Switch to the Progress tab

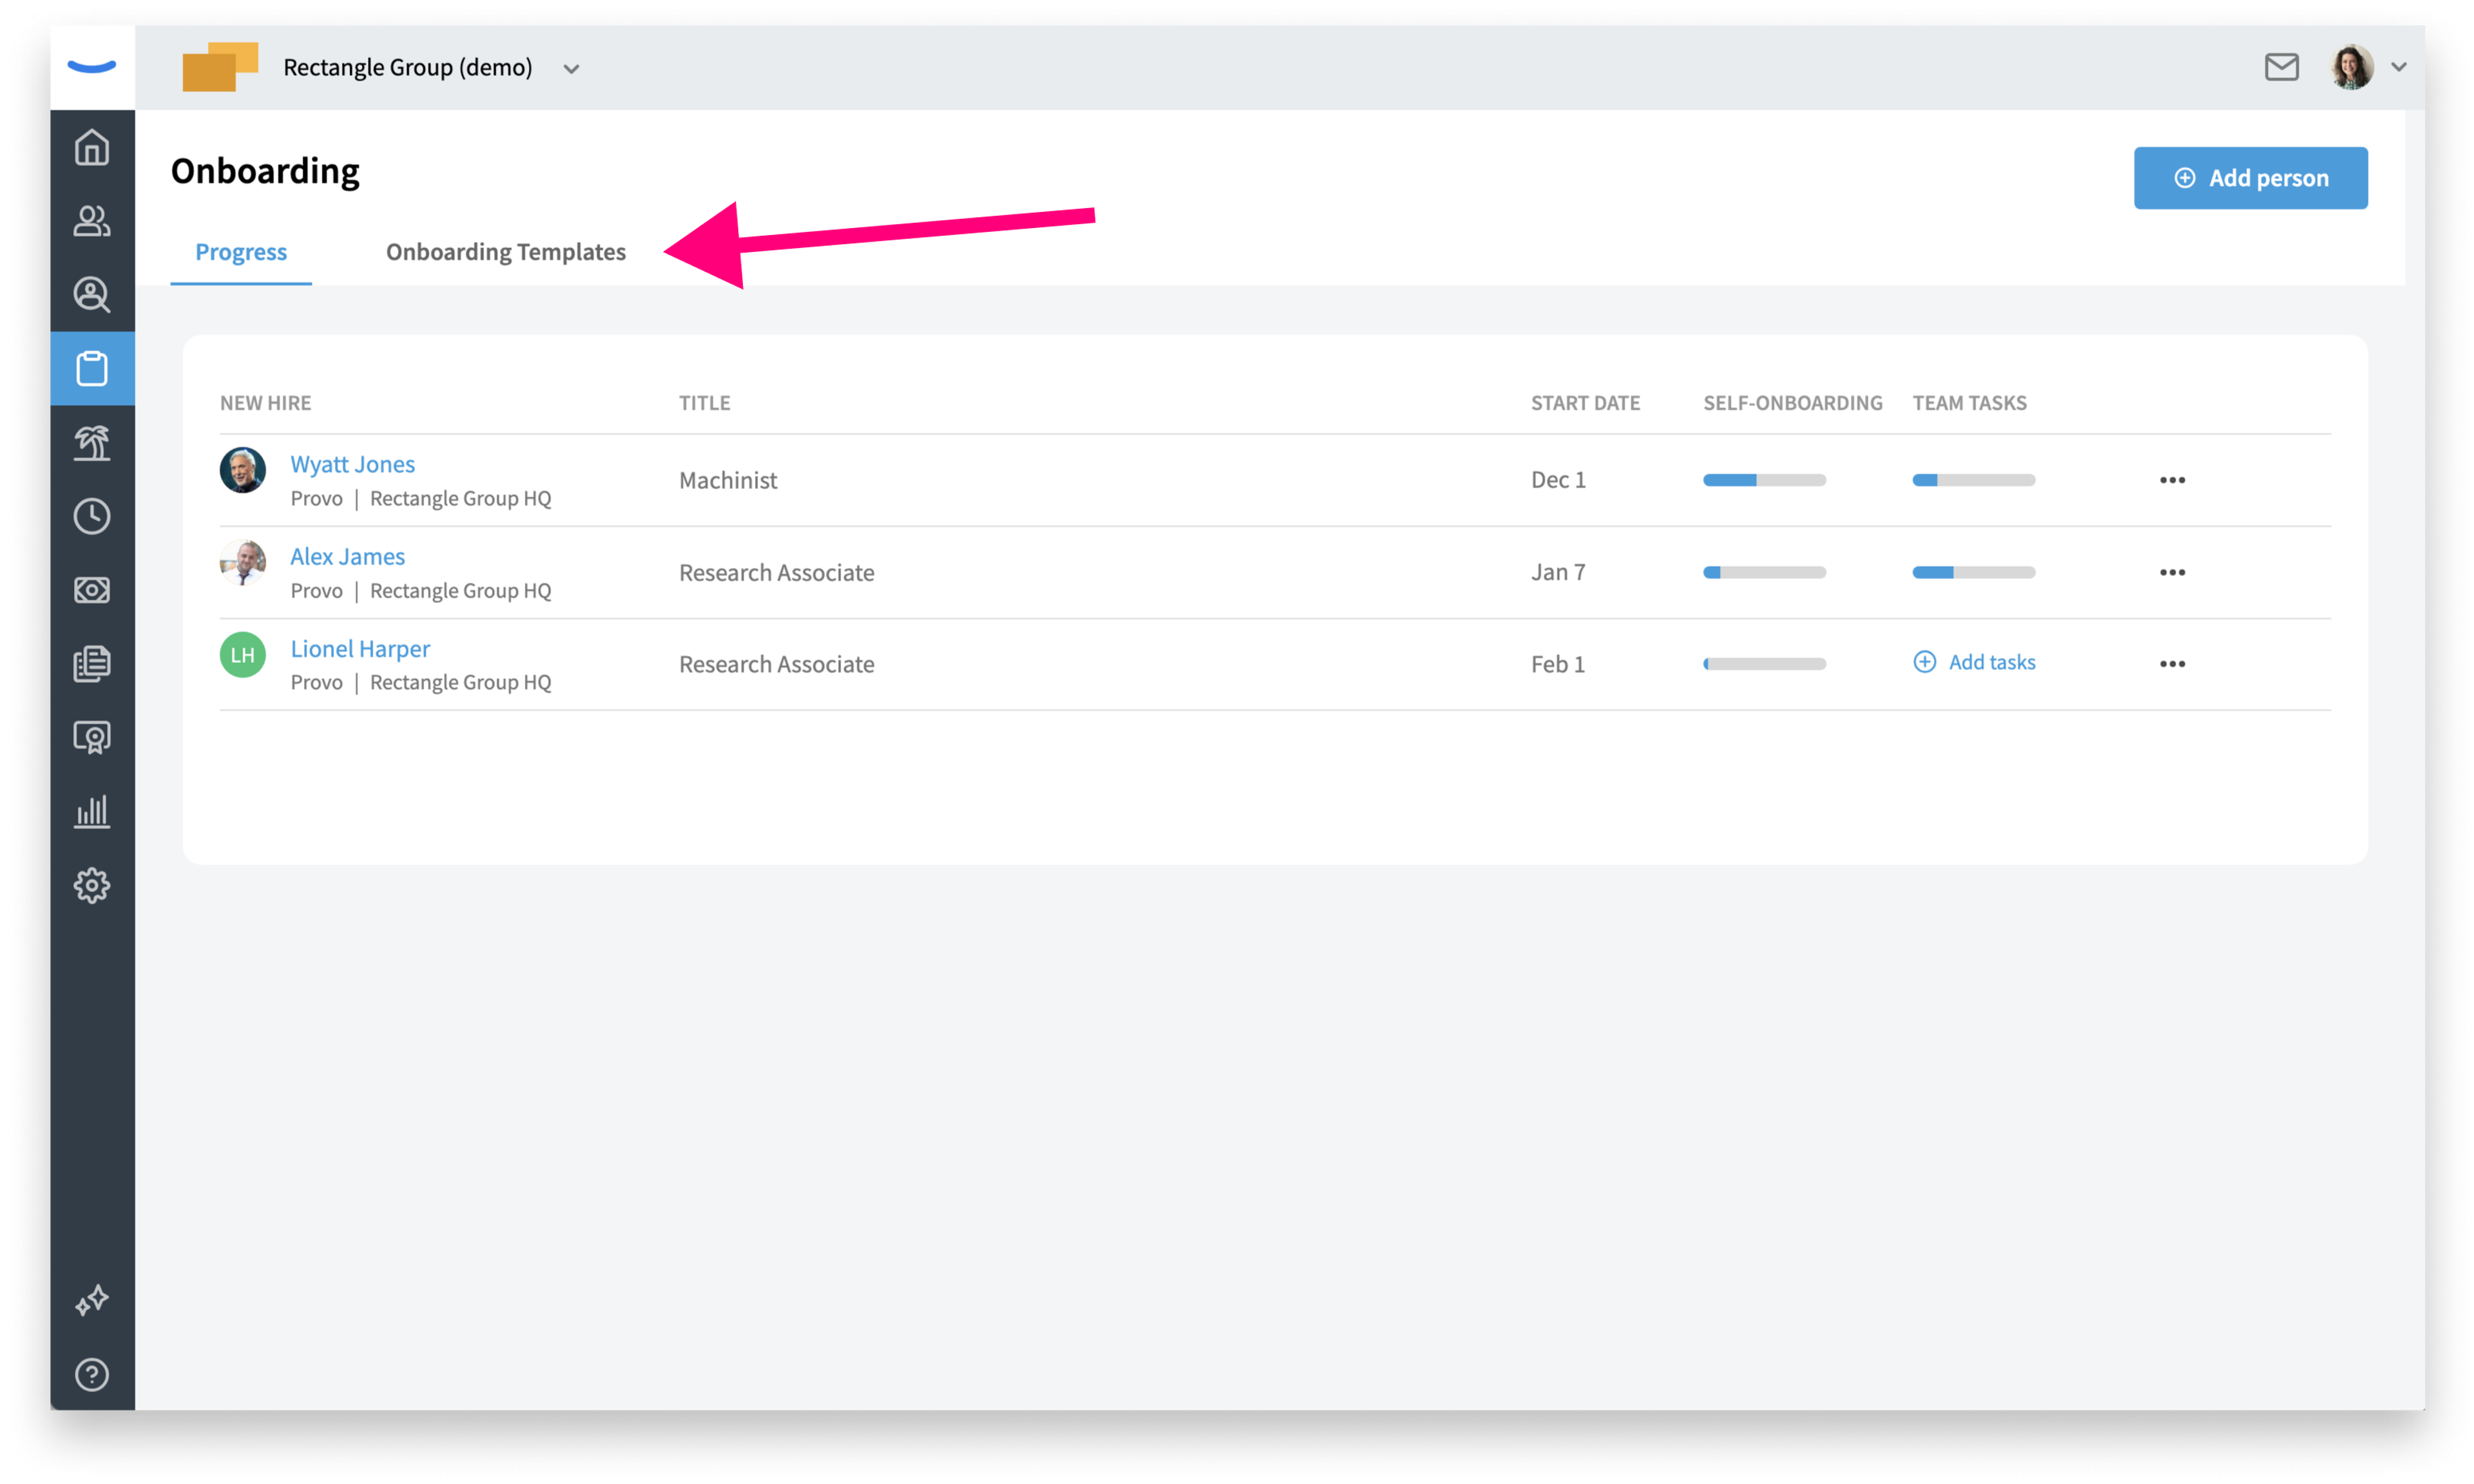pyautogui.click(x=241, y=252)
